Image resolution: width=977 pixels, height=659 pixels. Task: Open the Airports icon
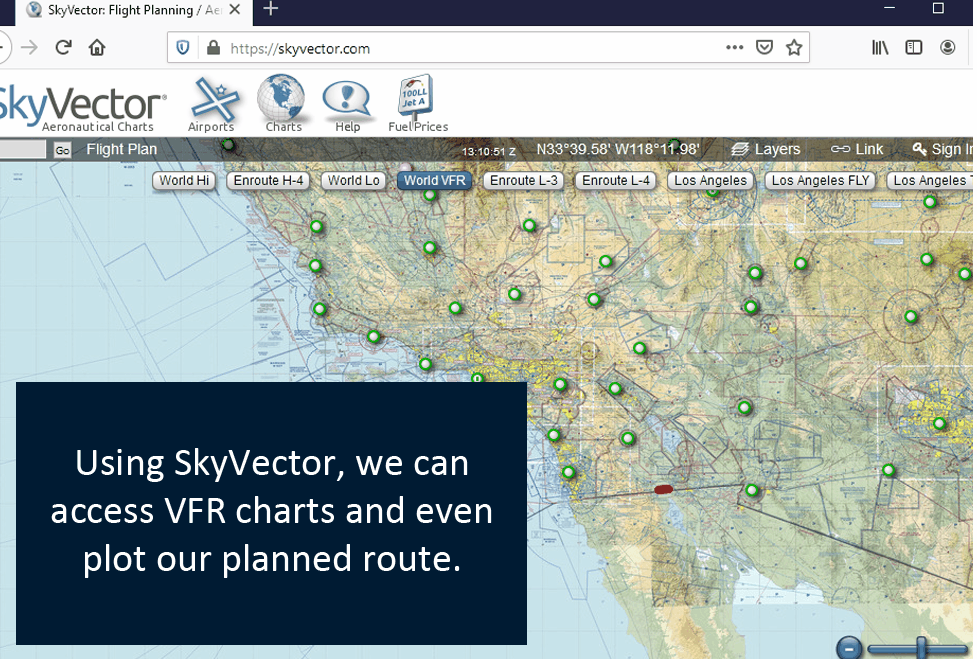tap(213, 104)
